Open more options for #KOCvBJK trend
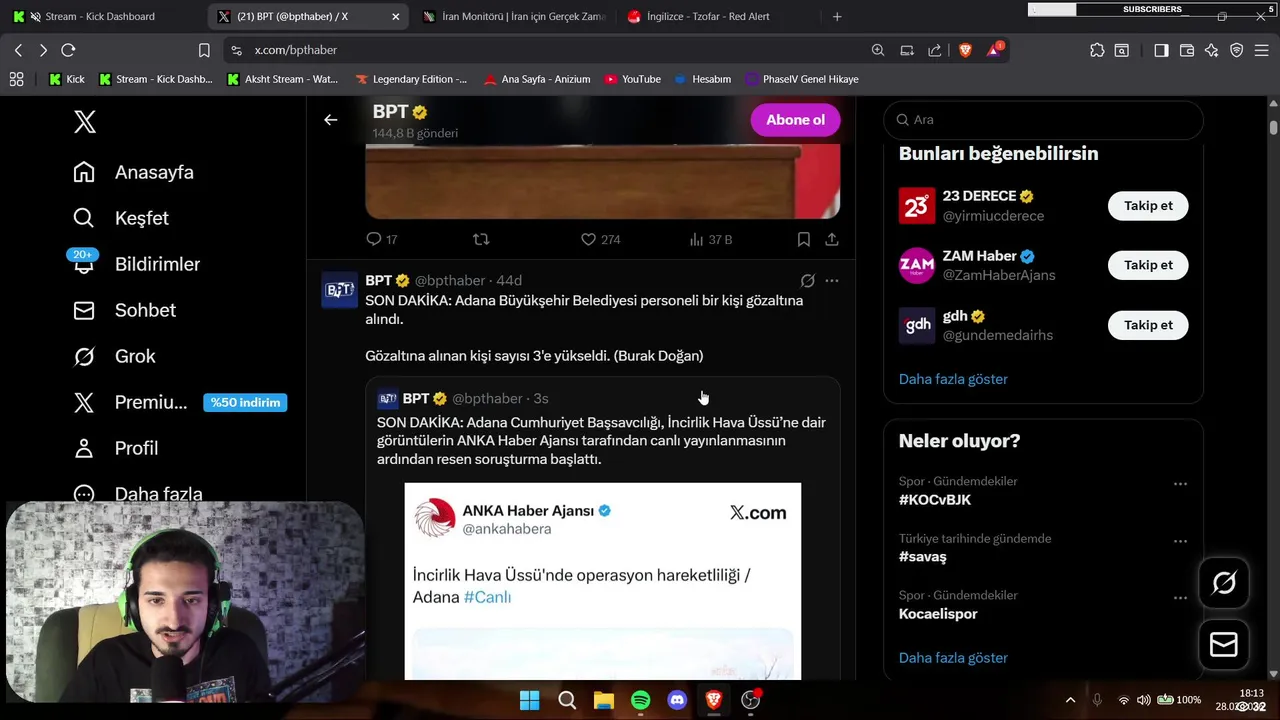 pos(1180,483)
